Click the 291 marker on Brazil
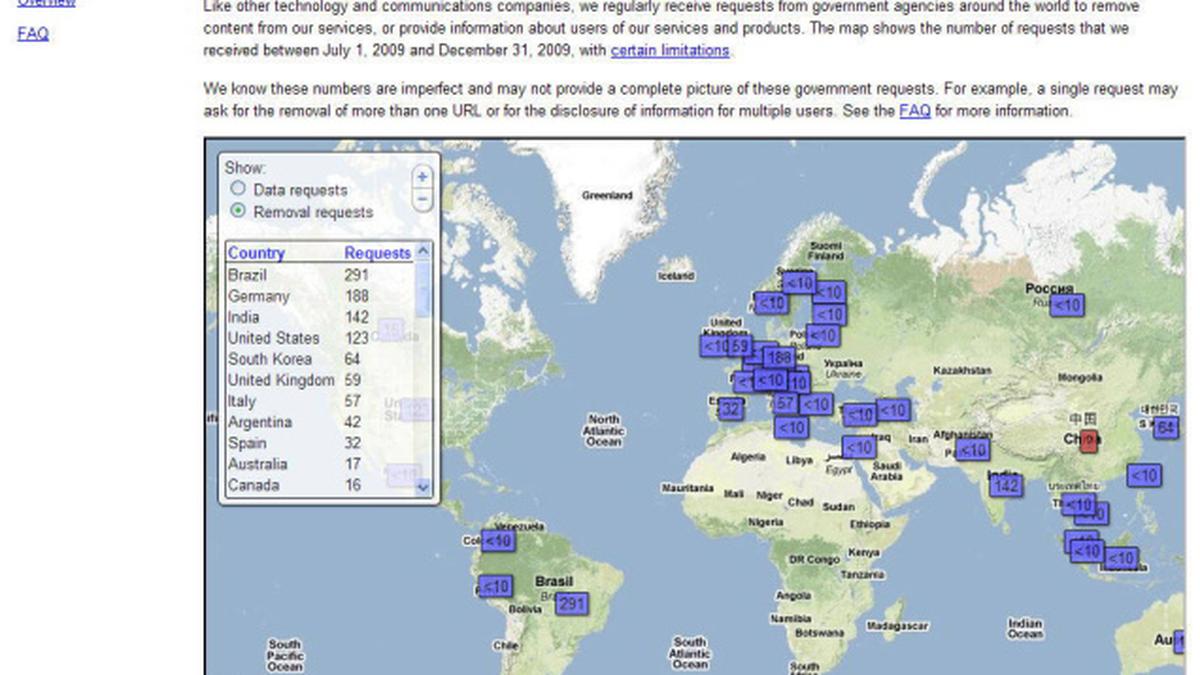The image size is (1200, 675). 571,604
